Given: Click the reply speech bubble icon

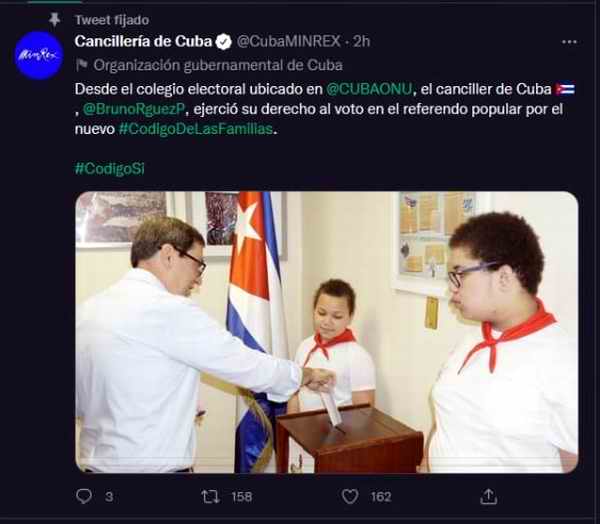Looking at the screenshot, I should click(84, 496).
